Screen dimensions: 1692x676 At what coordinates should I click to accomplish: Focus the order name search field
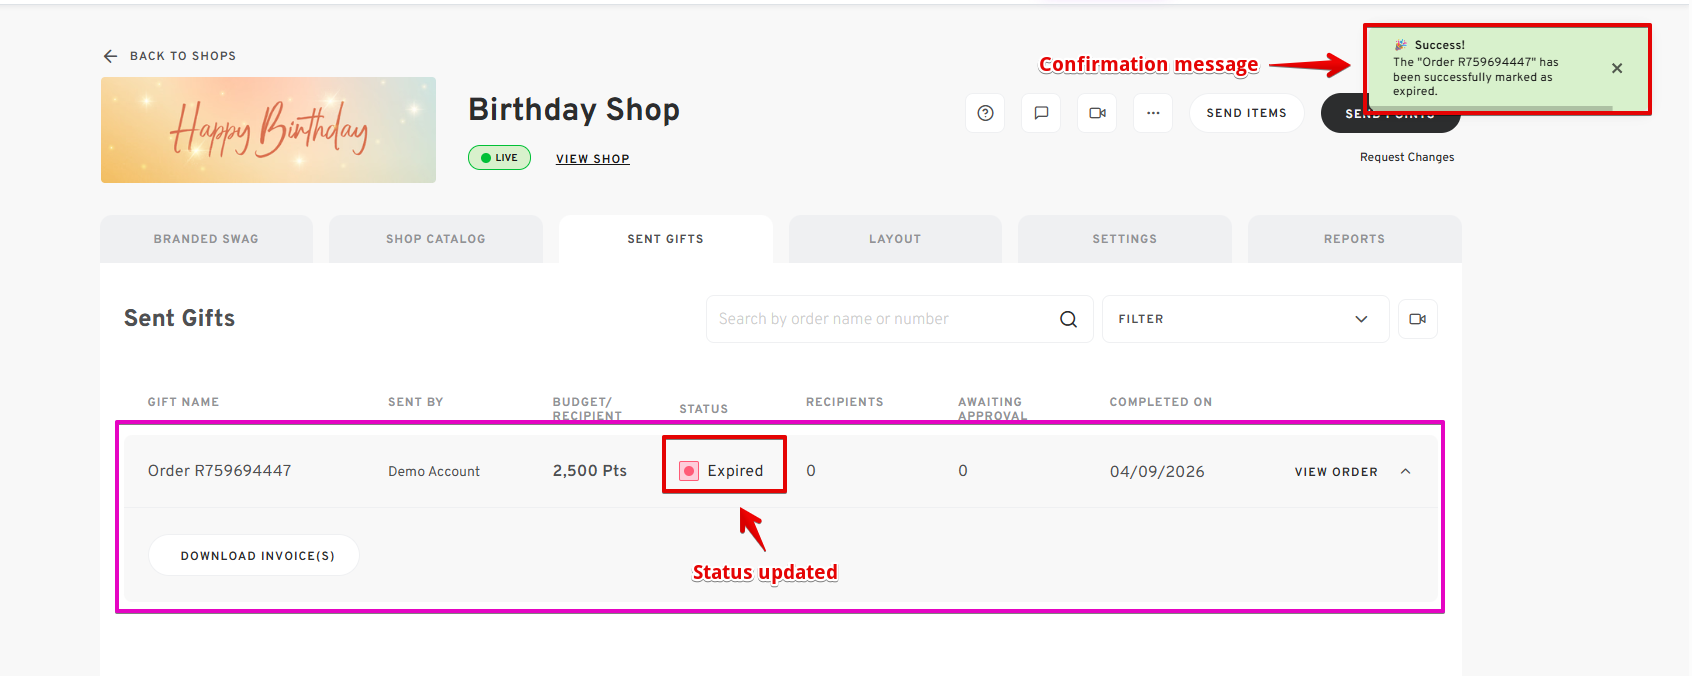[x=880, y=319]
